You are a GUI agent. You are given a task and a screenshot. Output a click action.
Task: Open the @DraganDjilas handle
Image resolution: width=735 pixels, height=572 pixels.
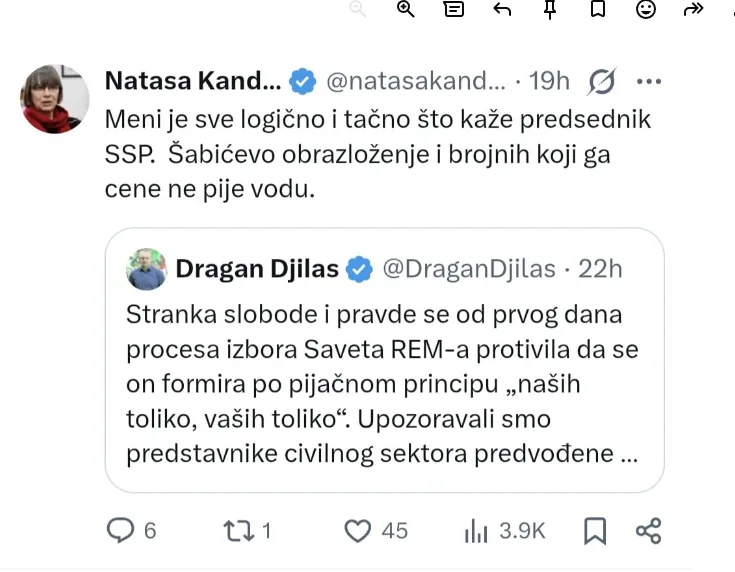[469, 269]
